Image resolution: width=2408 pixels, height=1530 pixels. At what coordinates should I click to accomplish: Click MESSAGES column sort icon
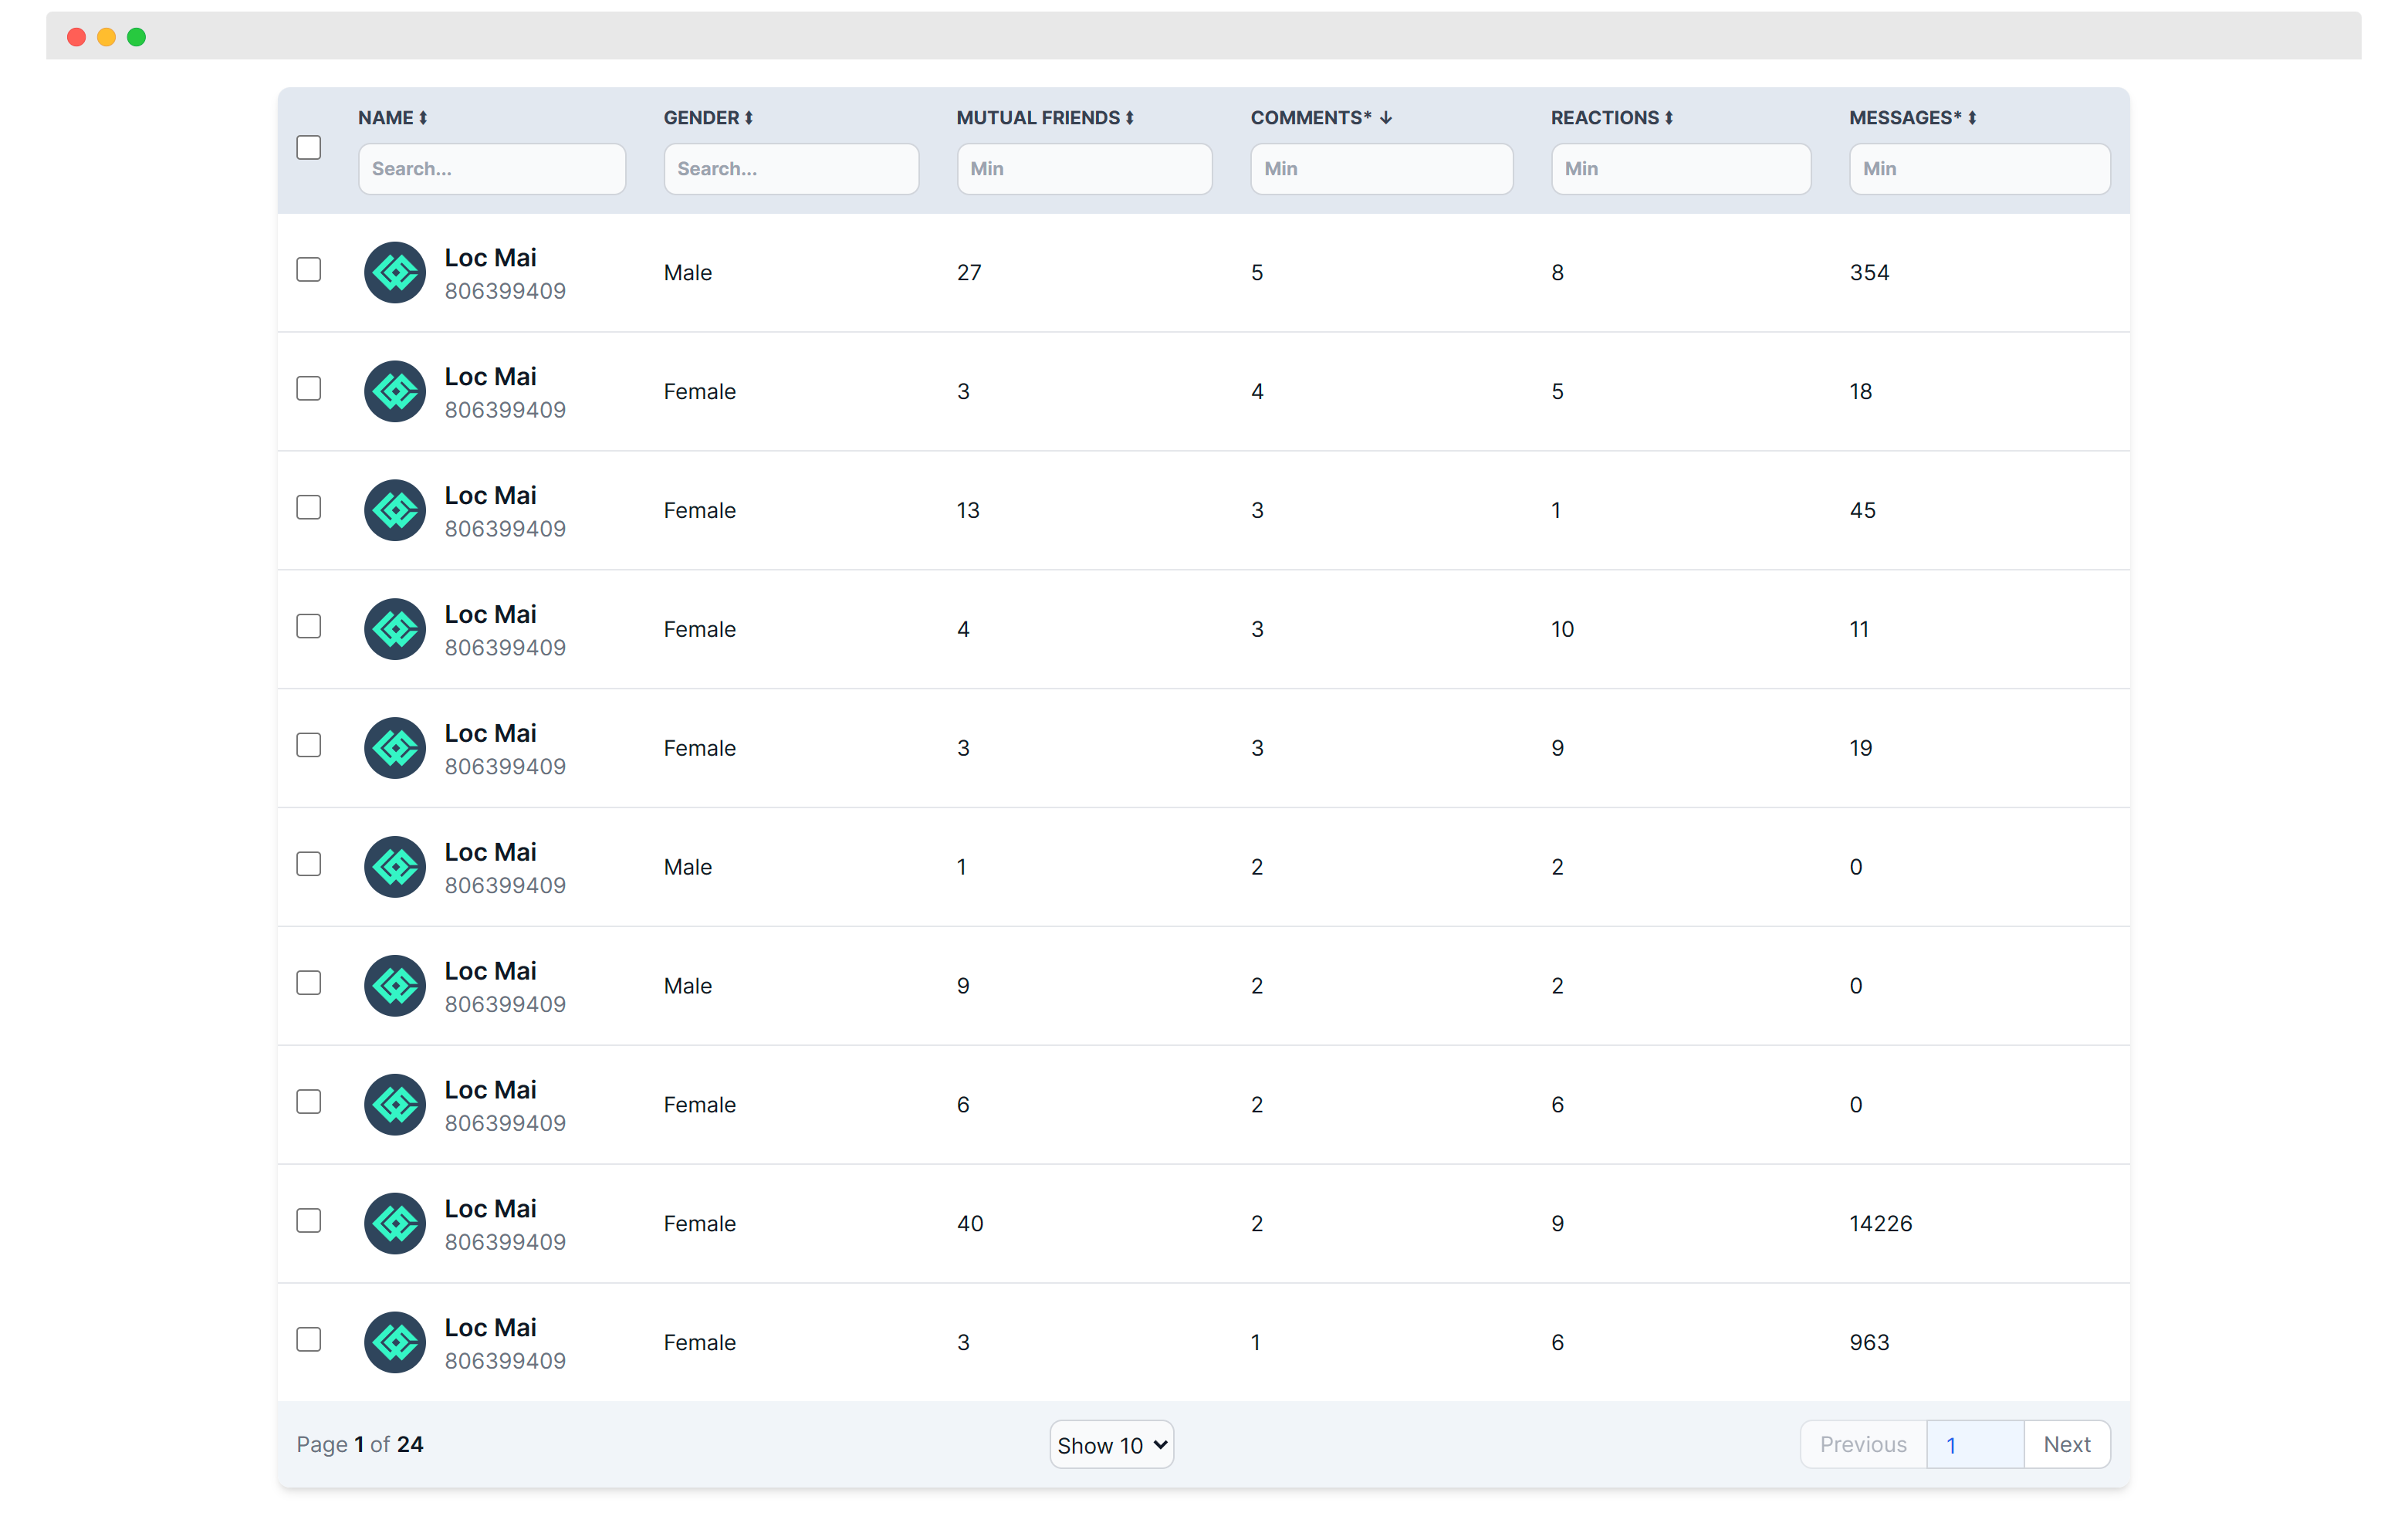tap(1971, 118)
